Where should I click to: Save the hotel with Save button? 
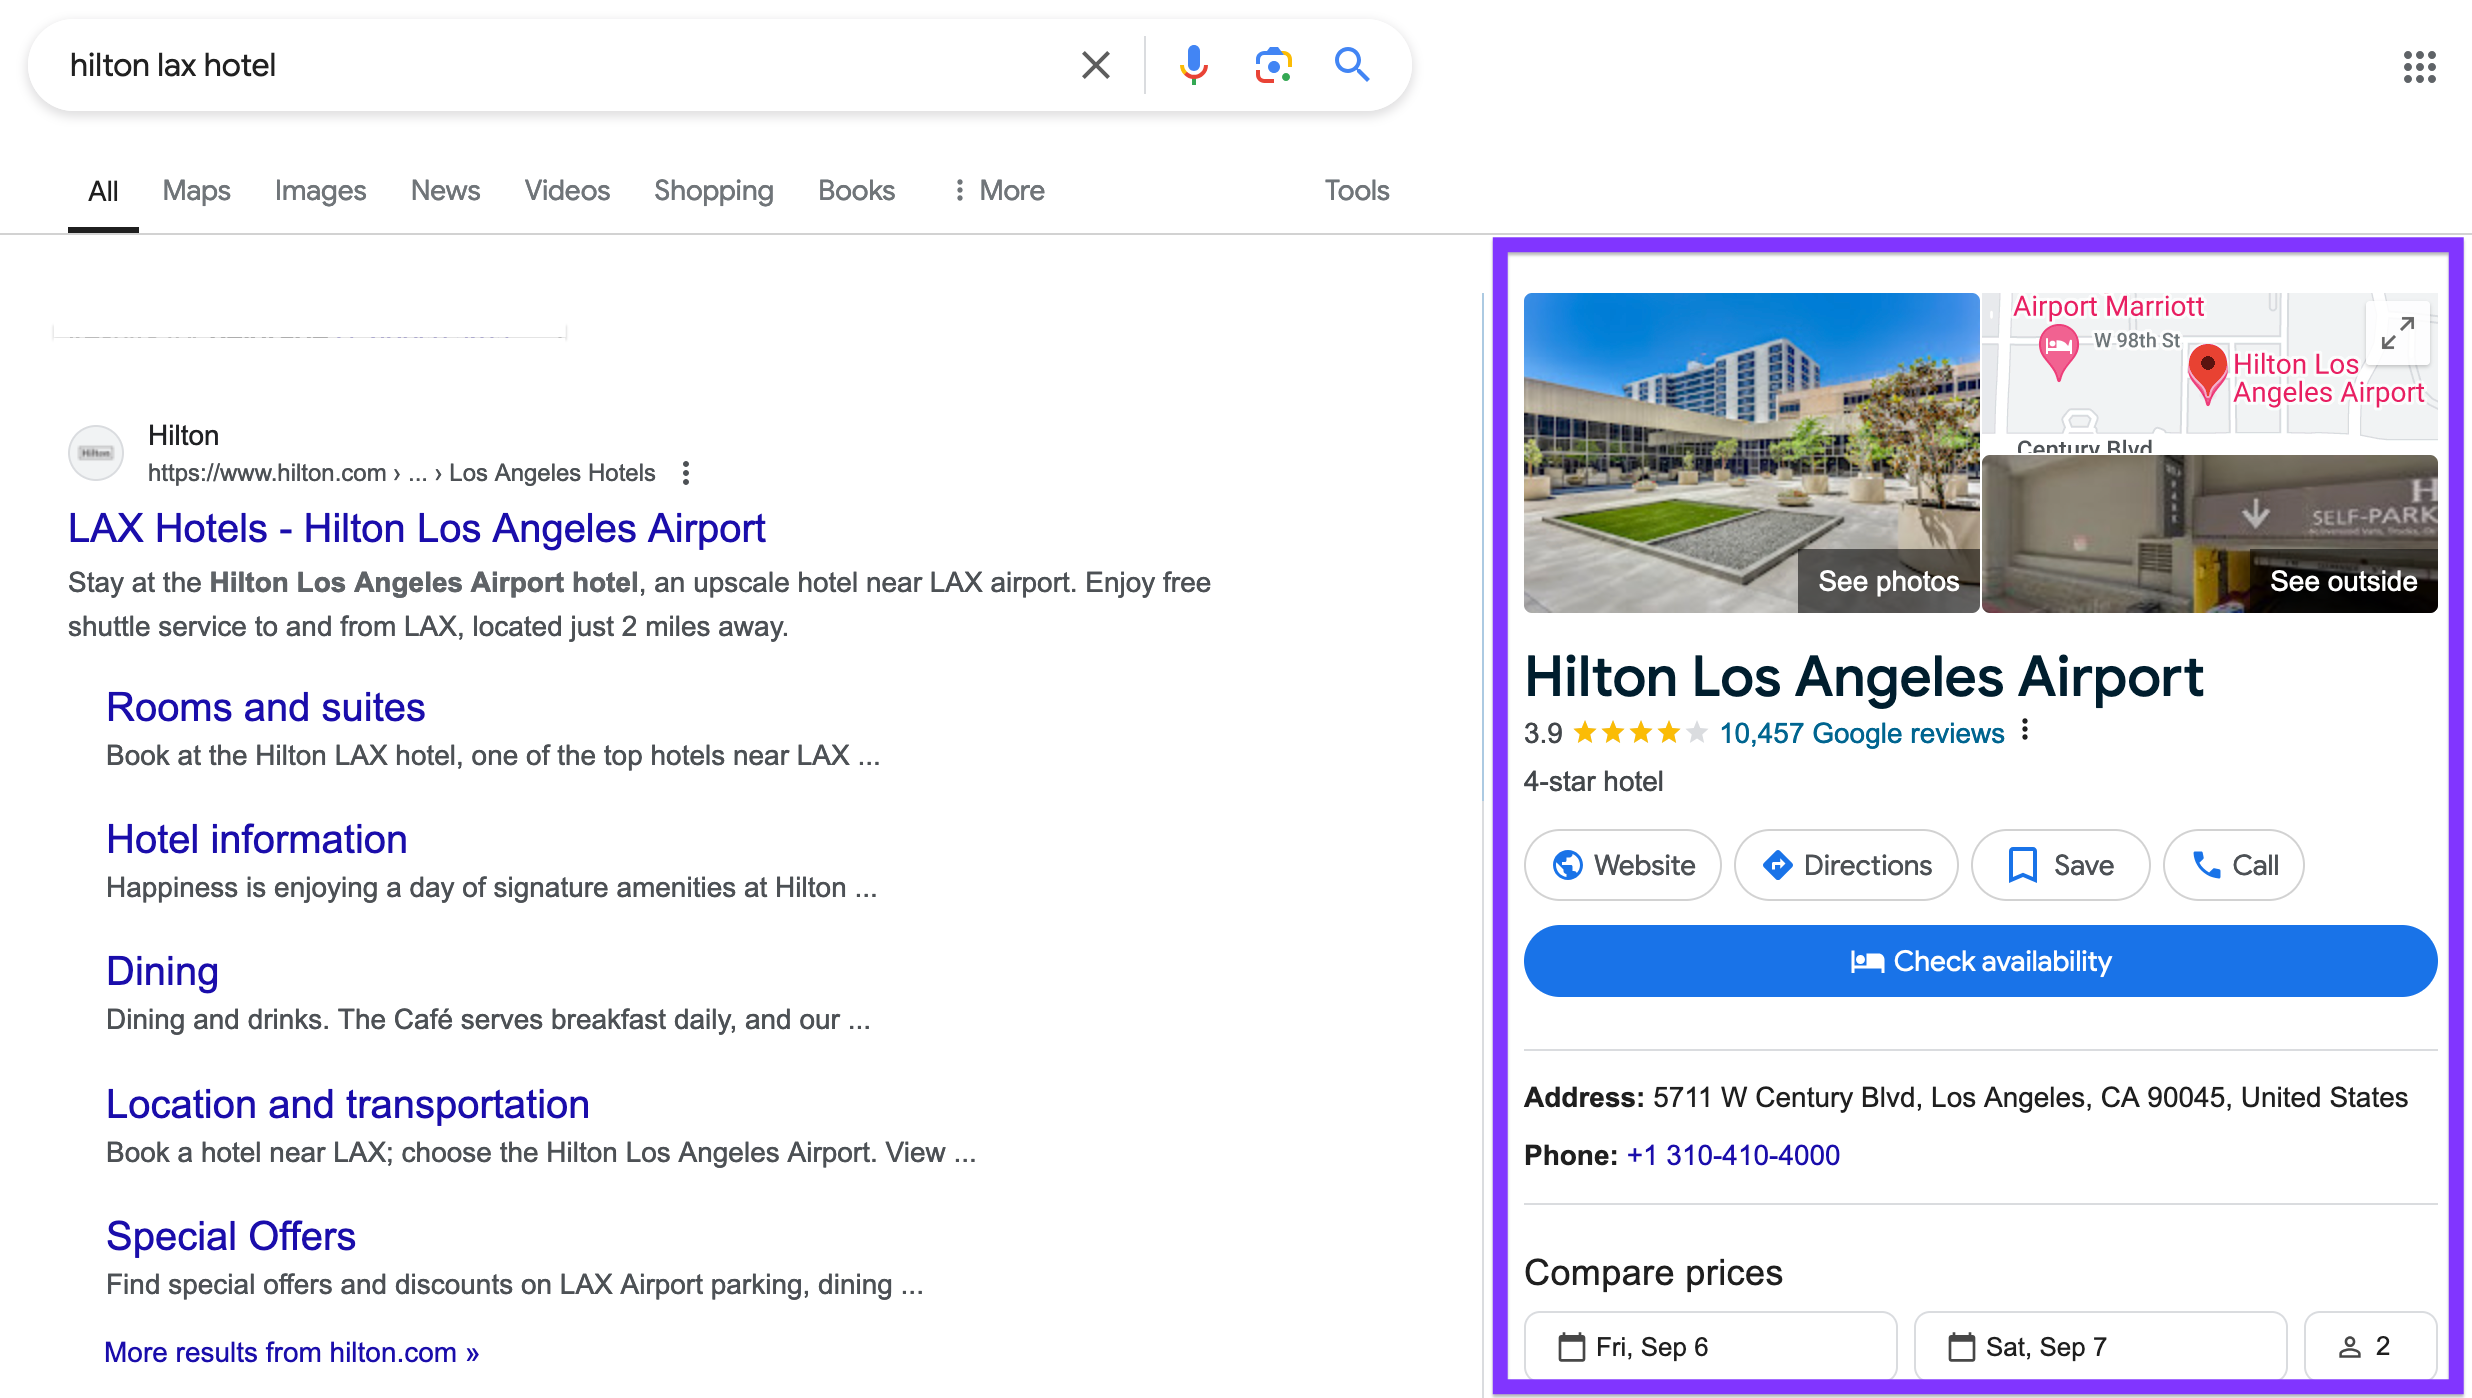[x=2060, y=865]
